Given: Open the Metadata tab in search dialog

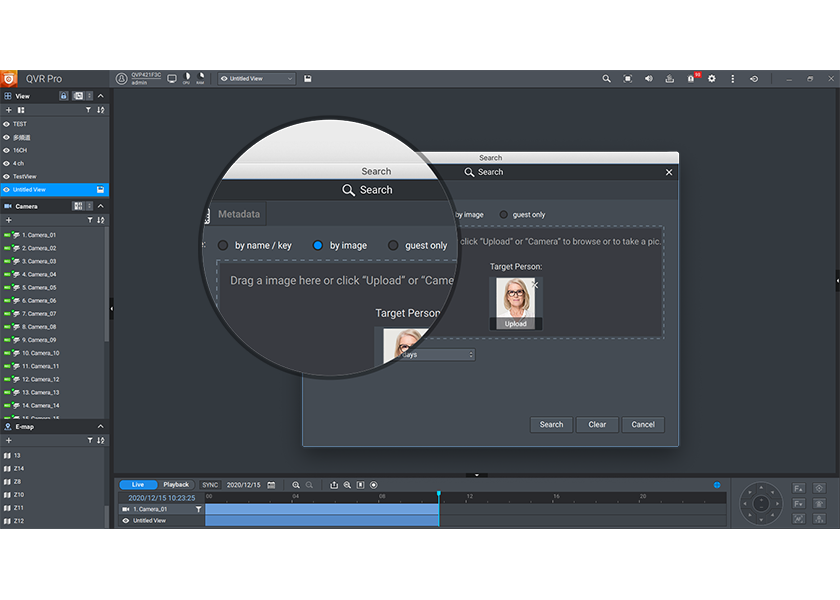Looking at the screenshot, I should (x=239, y=214).
